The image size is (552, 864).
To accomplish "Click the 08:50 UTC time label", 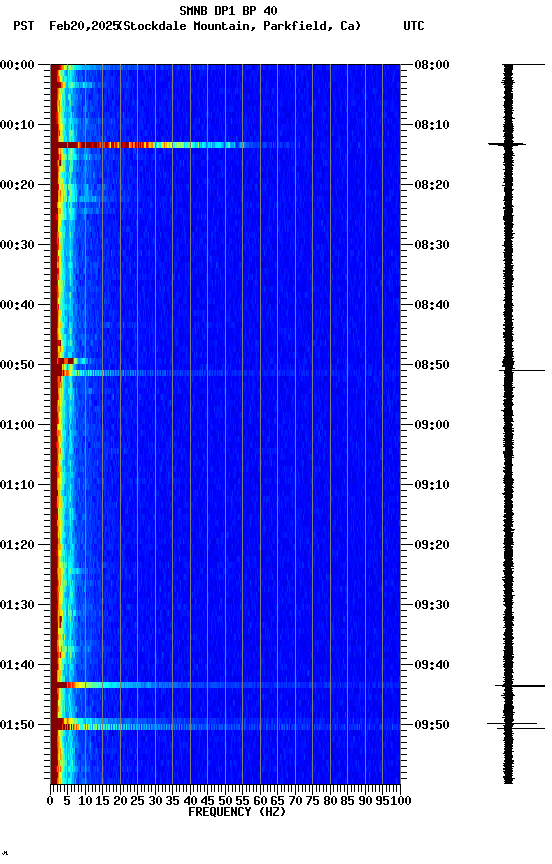I will [x=432, y=365].
